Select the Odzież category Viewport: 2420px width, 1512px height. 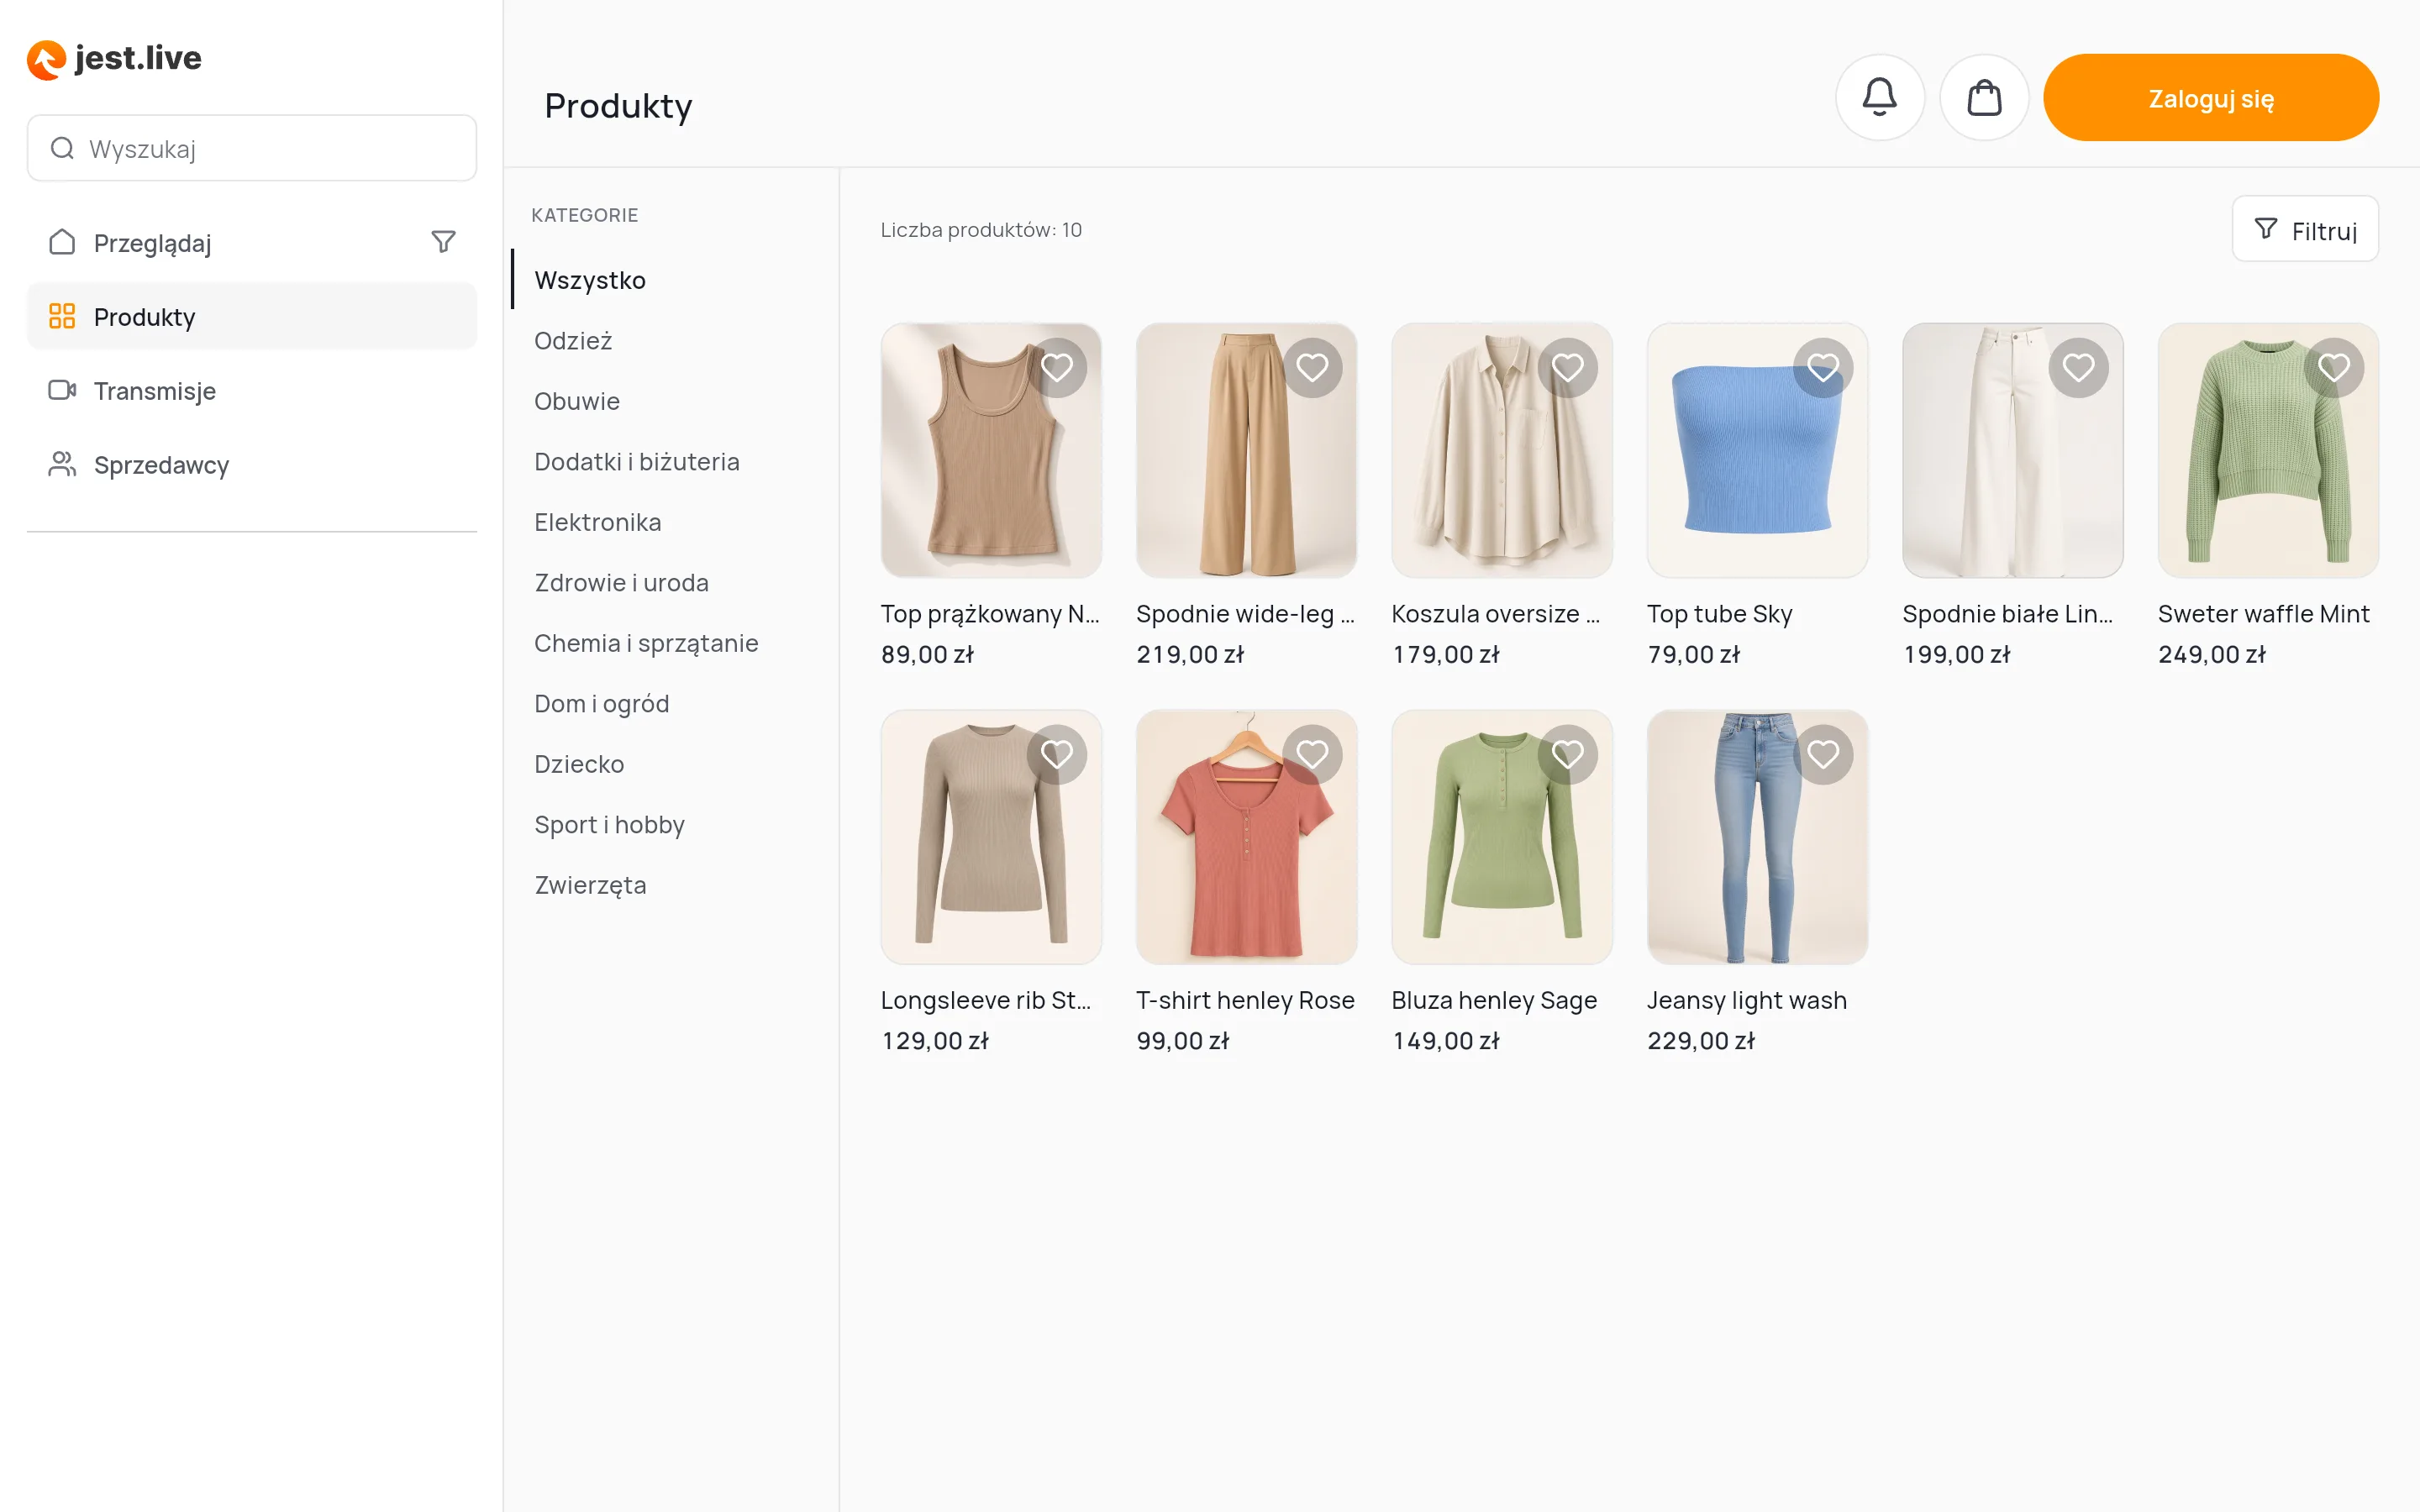[x=573, y=341]
